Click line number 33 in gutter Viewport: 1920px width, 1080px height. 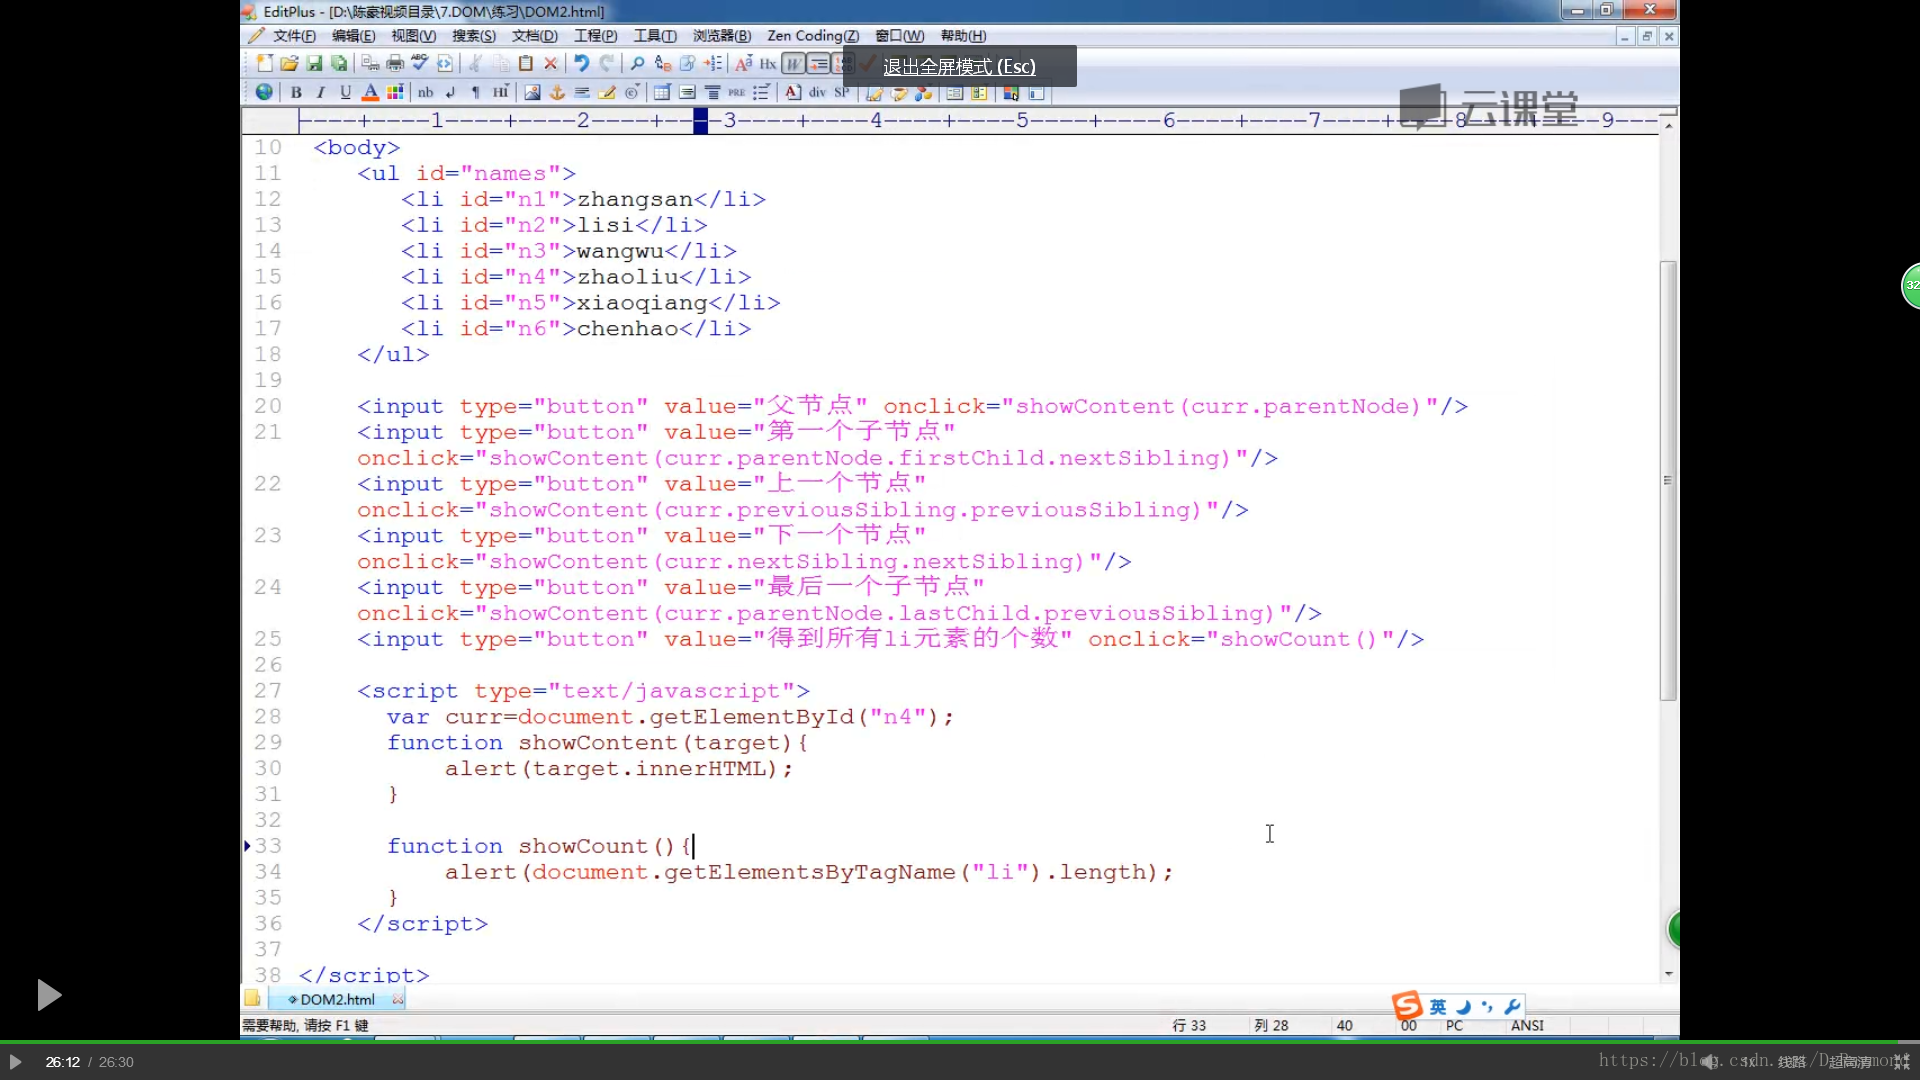268,846
